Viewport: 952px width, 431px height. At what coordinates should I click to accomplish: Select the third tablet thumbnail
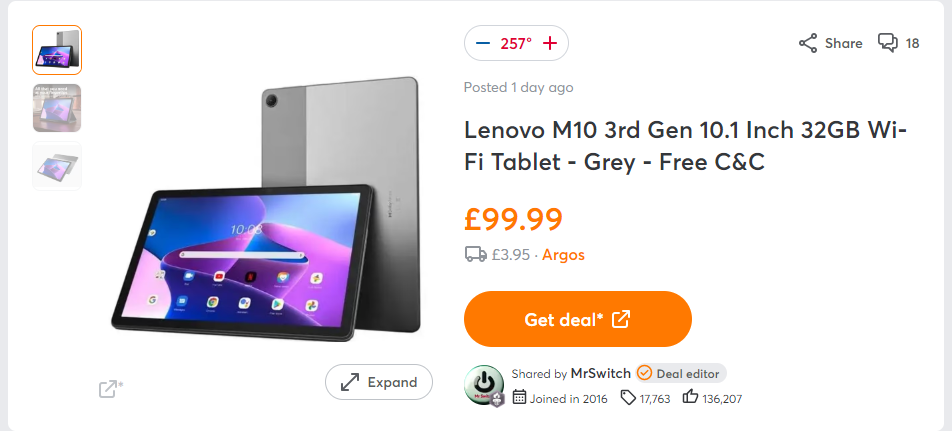[57, 166]
